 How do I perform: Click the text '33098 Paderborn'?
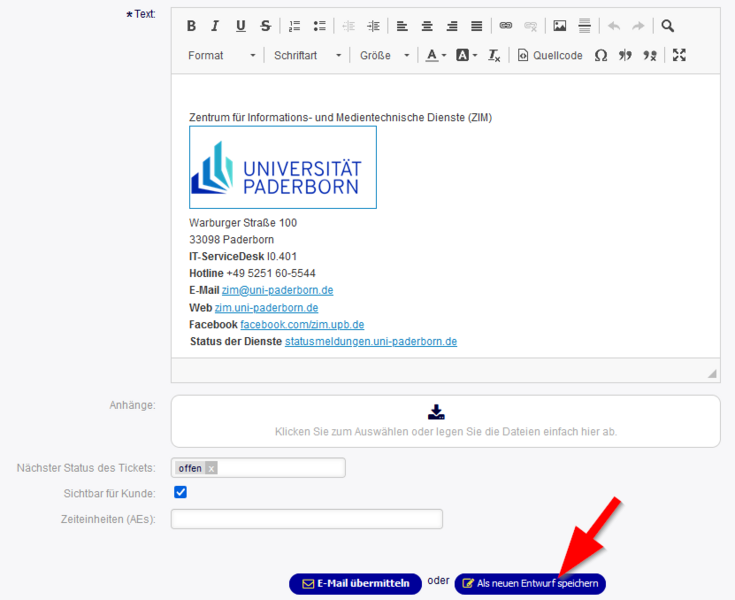pyautogui.click(x=232, y=240)
